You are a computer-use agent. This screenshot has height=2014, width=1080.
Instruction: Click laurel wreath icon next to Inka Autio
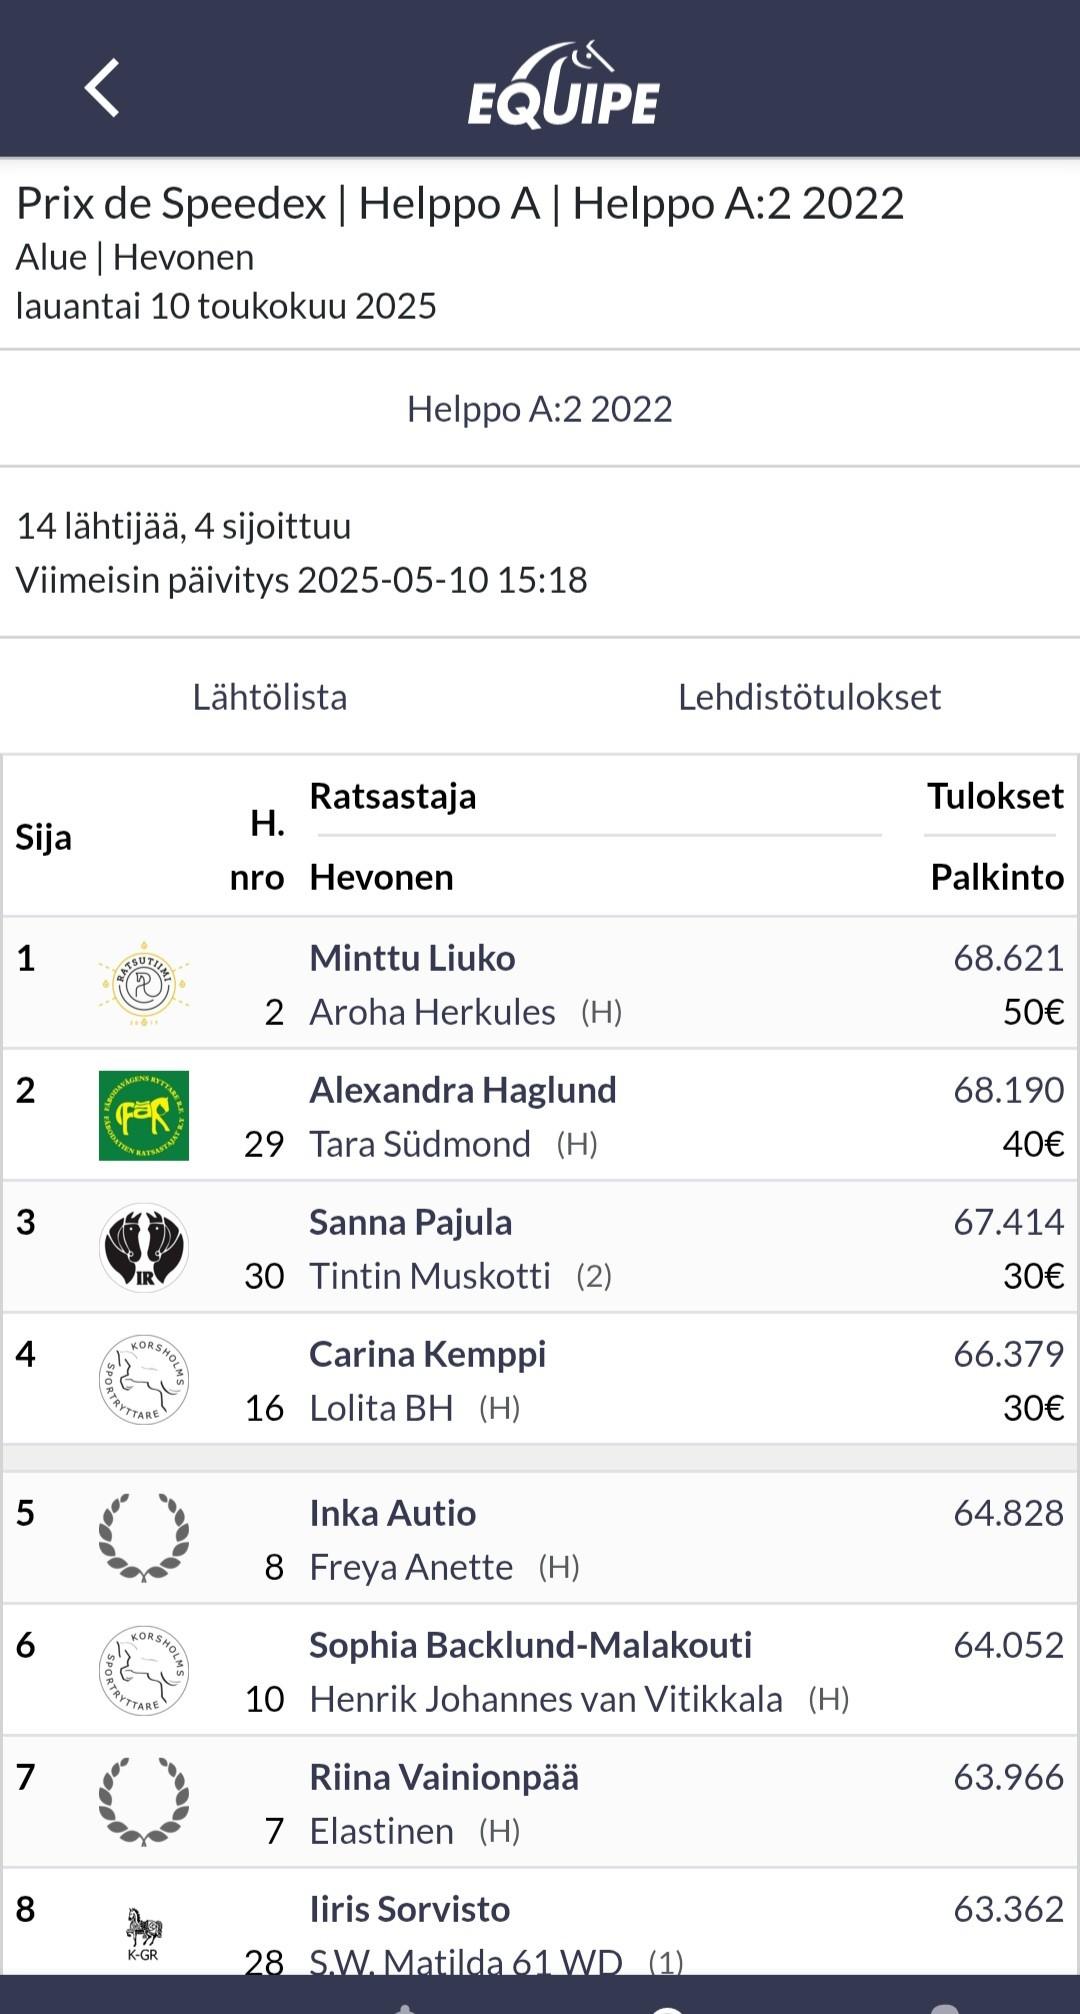pos(144,1538)
